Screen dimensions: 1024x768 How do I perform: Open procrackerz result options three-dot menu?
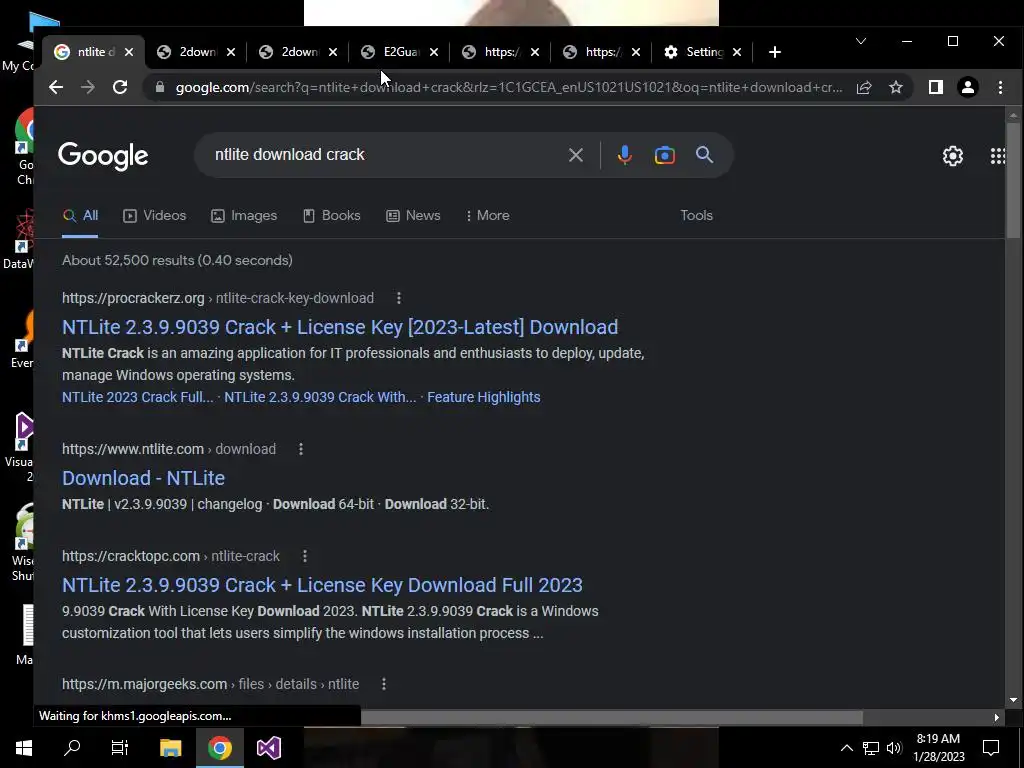[x=399, y=298]
